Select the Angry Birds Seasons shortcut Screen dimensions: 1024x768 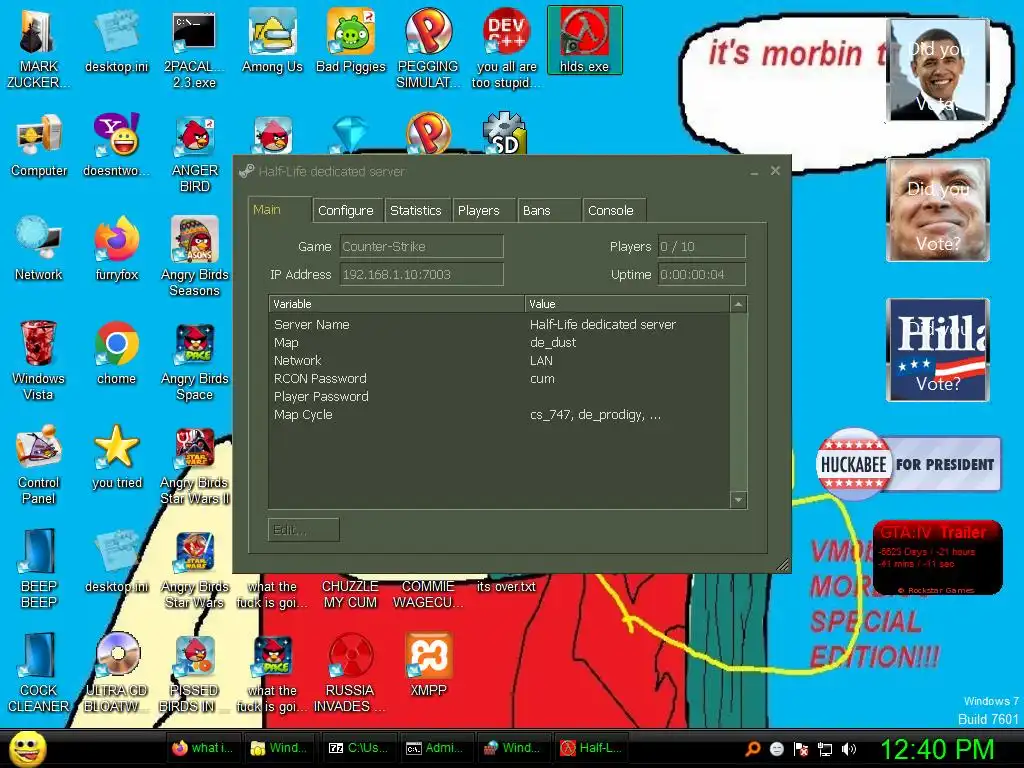click(194, 257)
